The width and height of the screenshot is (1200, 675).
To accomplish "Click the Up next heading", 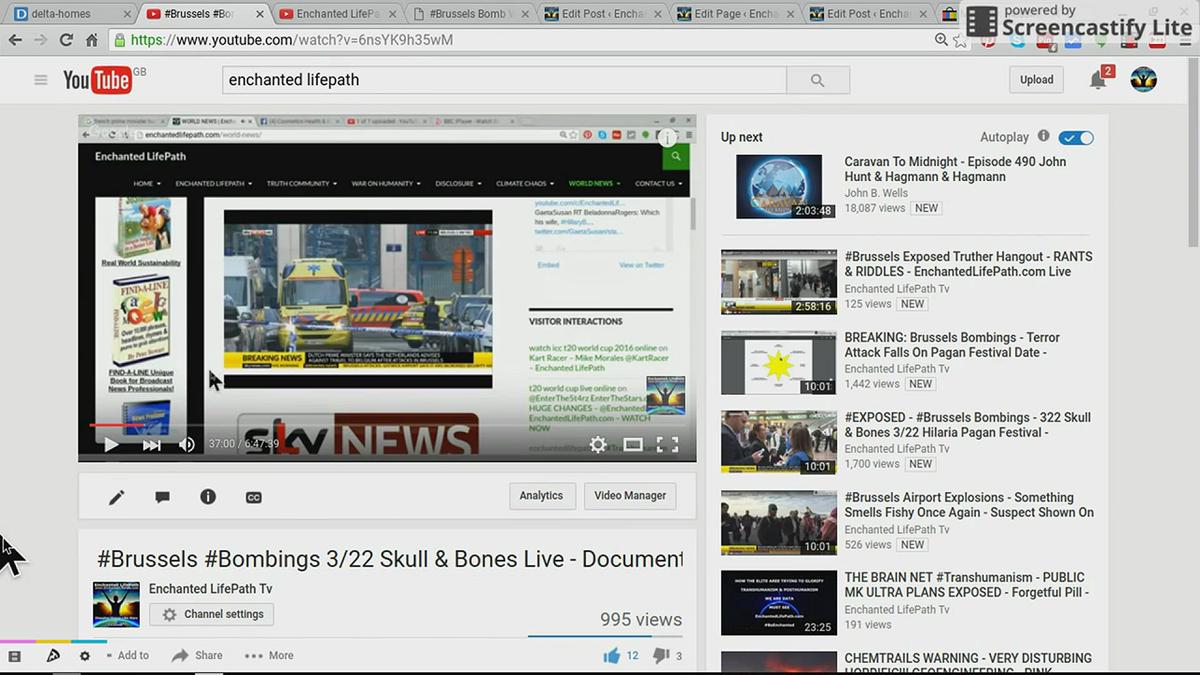I will (x=742, y=137).
